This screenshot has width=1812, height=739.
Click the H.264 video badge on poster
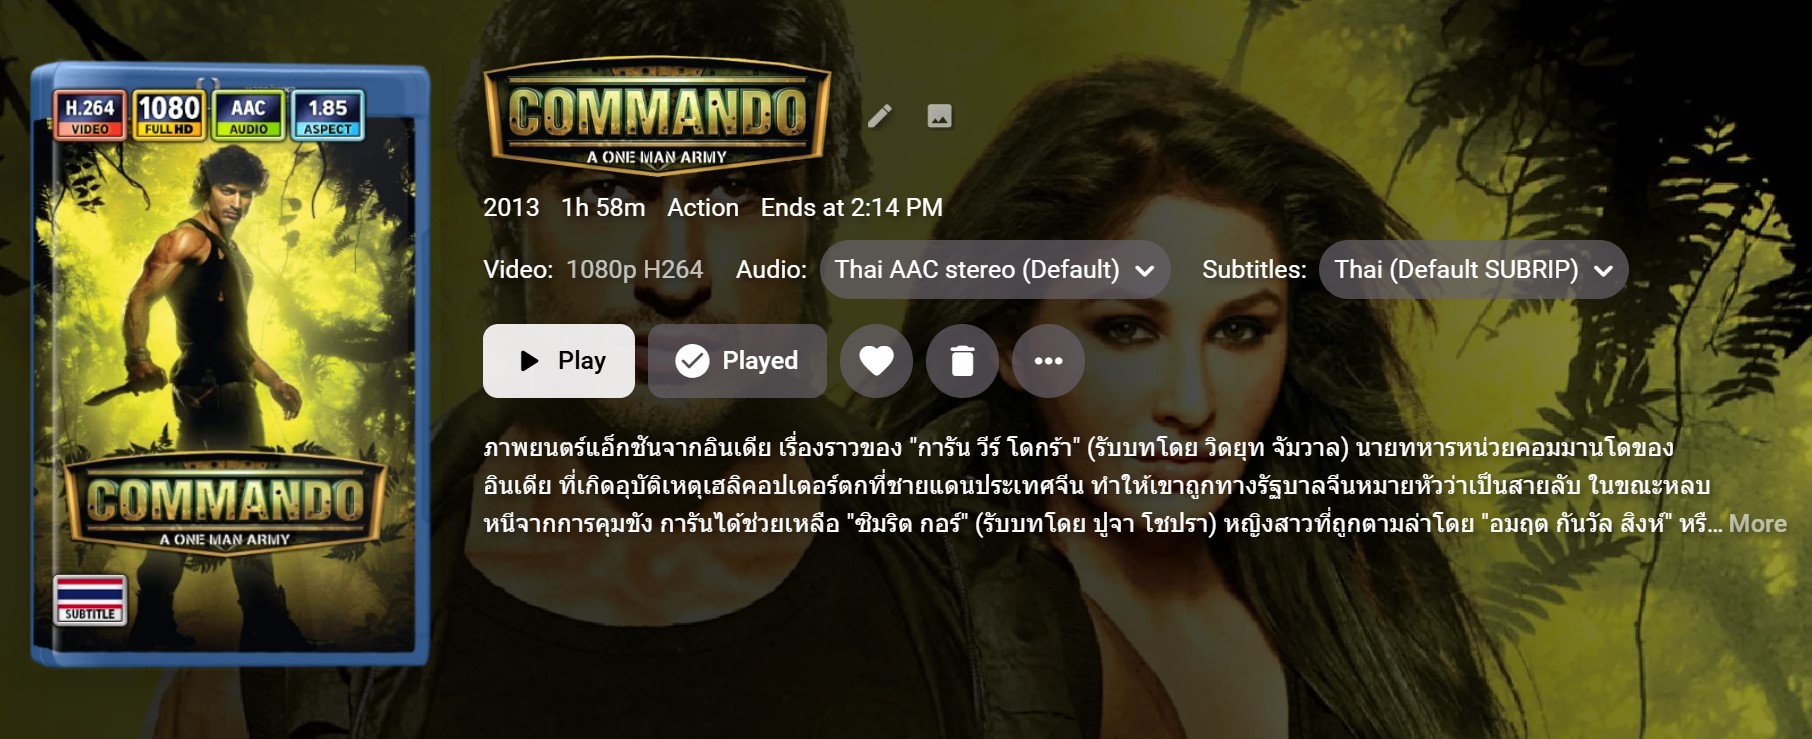pos(90,115)
